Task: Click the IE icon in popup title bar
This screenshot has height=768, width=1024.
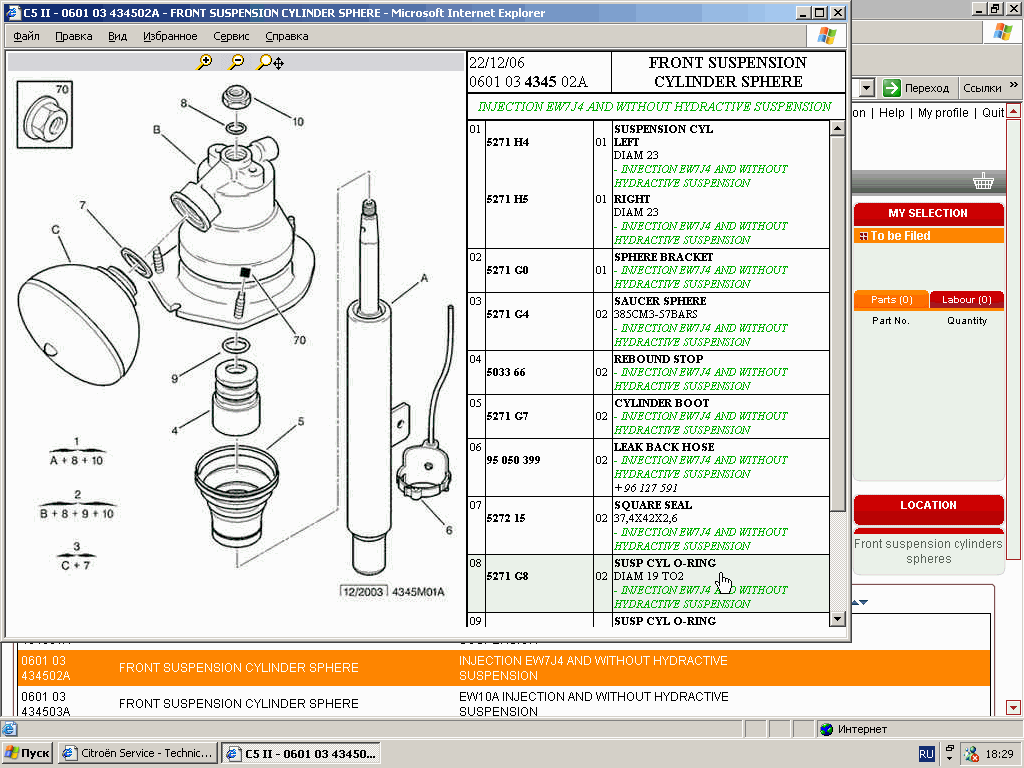Action: (x=13, y=12)
